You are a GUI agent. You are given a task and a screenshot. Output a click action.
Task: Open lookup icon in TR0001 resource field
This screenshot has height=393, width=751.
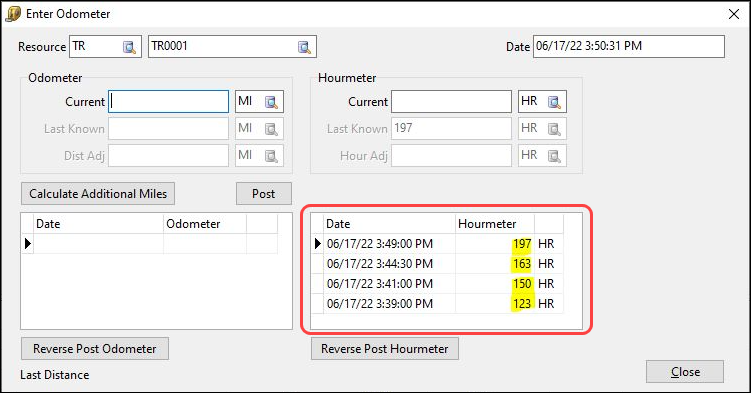click(x=304, y=47)
